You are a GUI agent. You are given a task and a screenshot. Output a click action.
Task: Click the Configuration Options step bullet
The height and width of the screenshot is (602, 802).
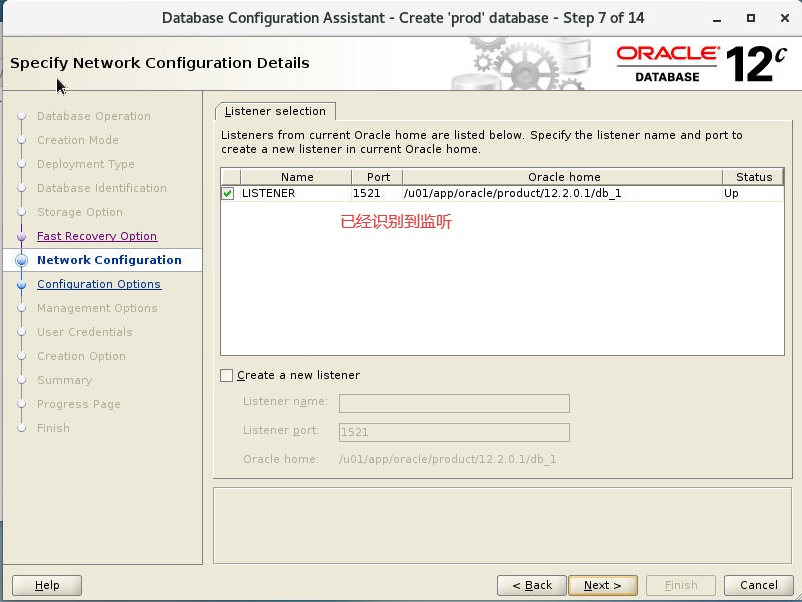pos(21,285)
